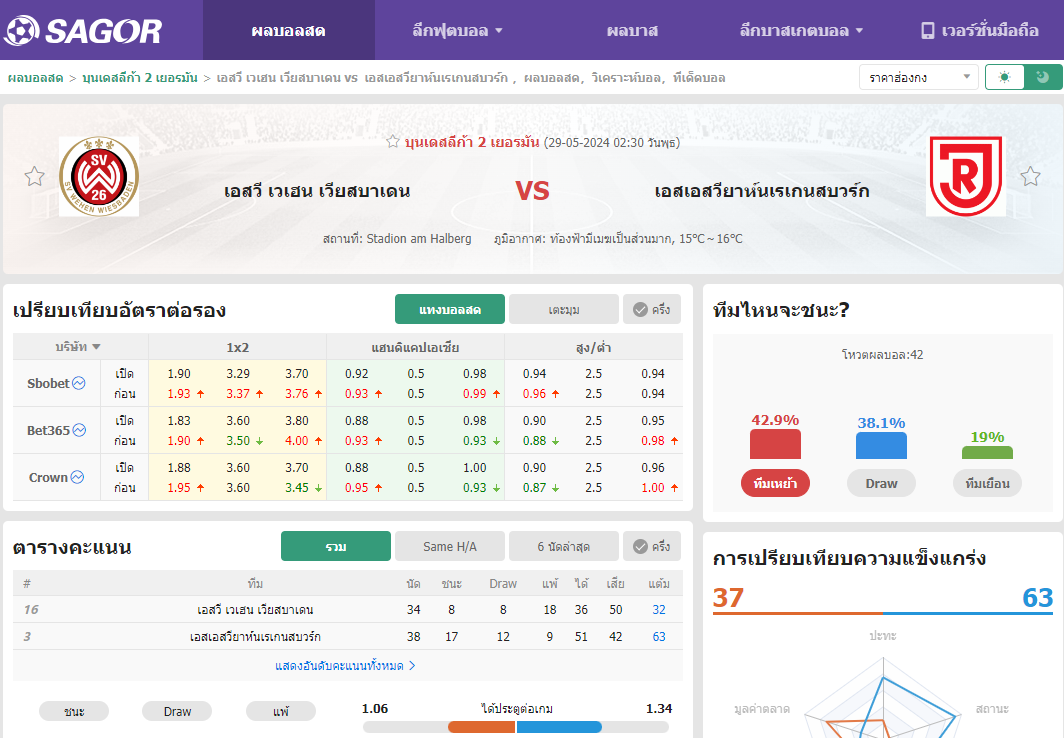Click the Jahn Regensburg crest
Screen dimensions: 1064x738
click(966, 176)
